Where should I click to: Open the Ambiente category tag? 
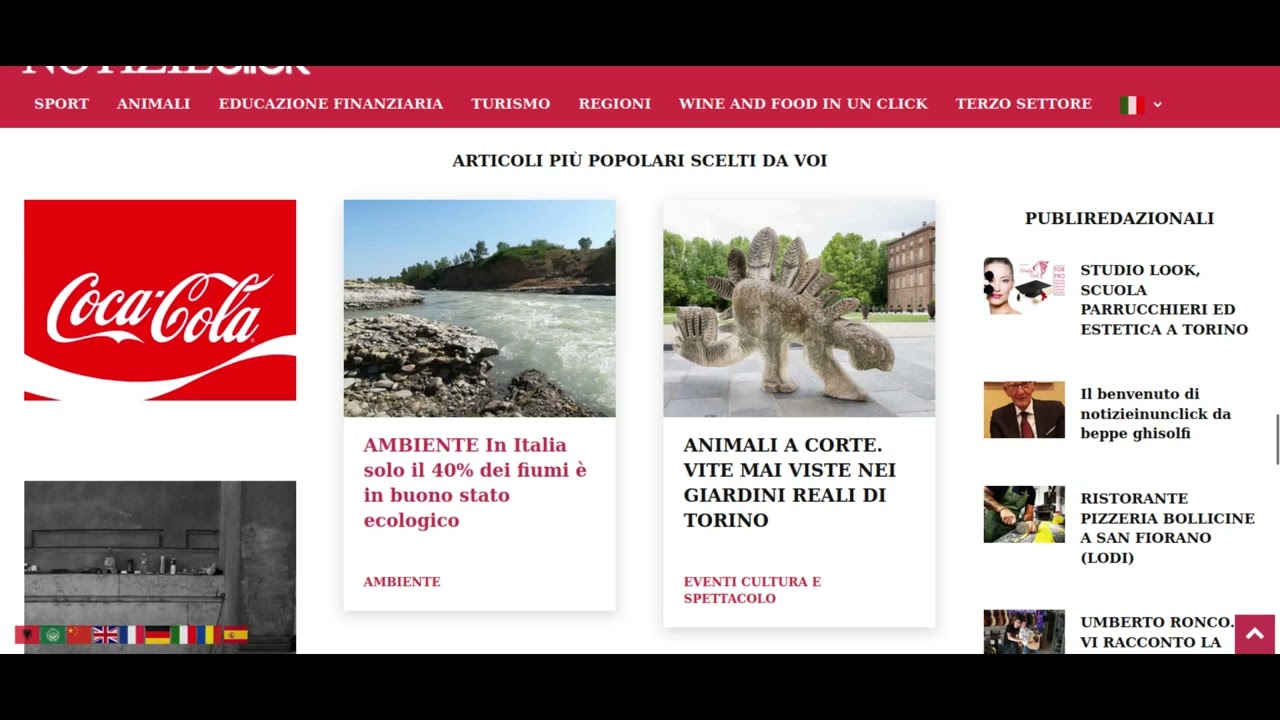(402, 582)
